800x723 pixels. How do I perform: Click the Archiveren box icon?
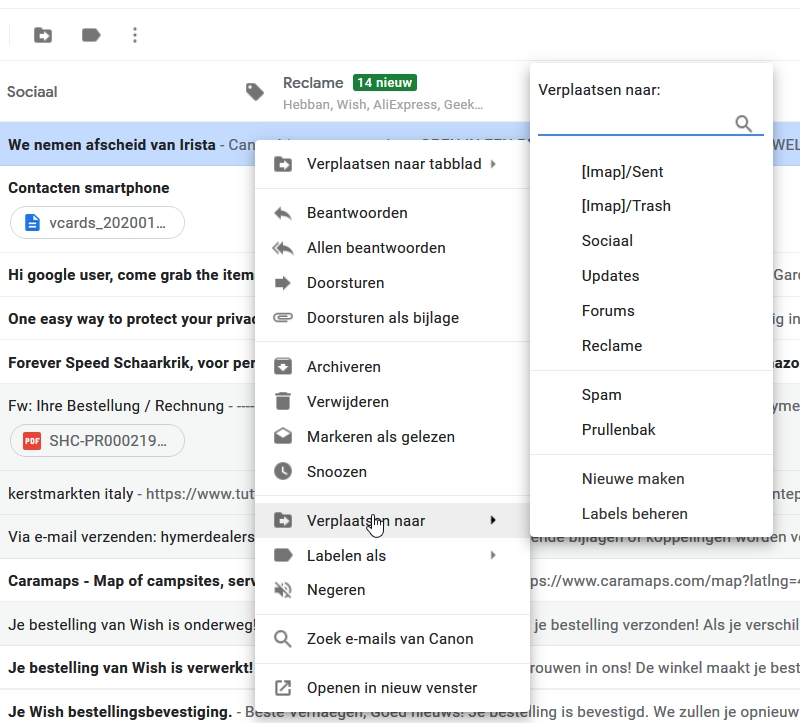[283, 367]
